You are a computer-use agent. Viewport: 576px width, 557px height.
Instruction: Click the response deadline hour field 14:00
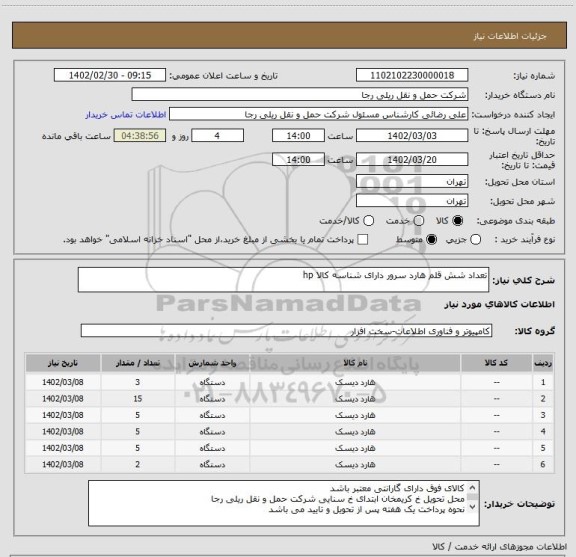pyautogui.click(x=298, y=136)
